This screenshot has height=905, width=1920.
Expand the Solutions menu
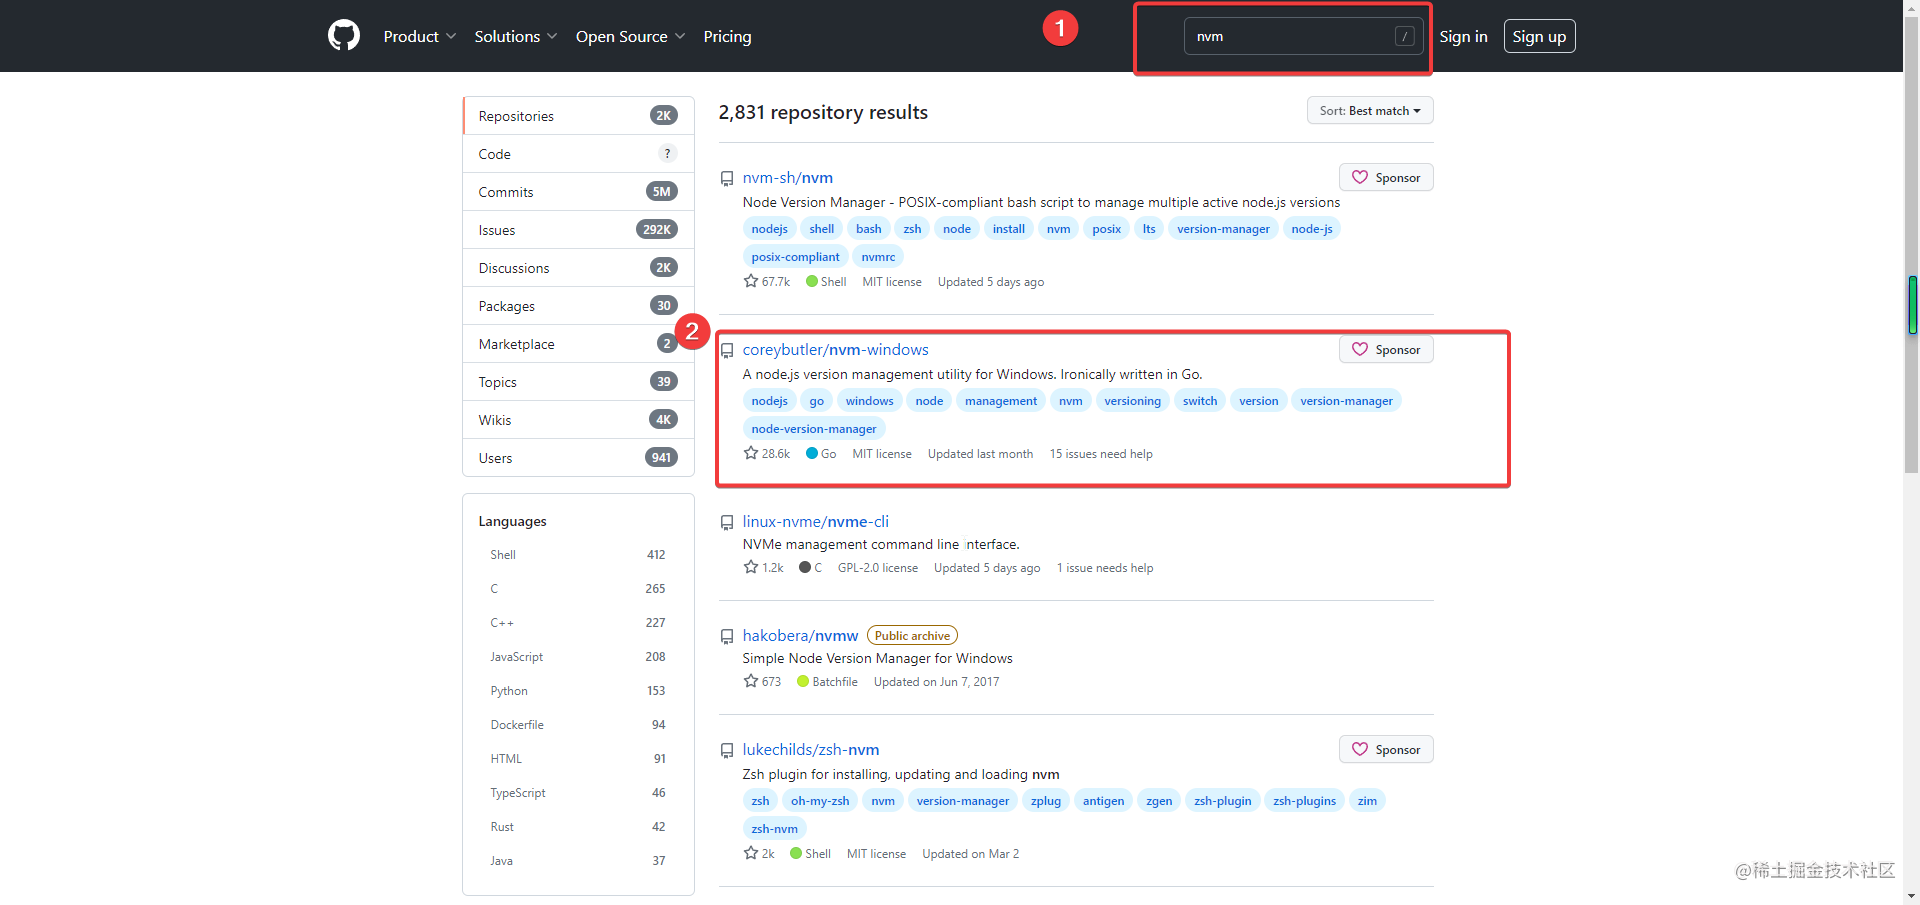(x=516, y=36)
